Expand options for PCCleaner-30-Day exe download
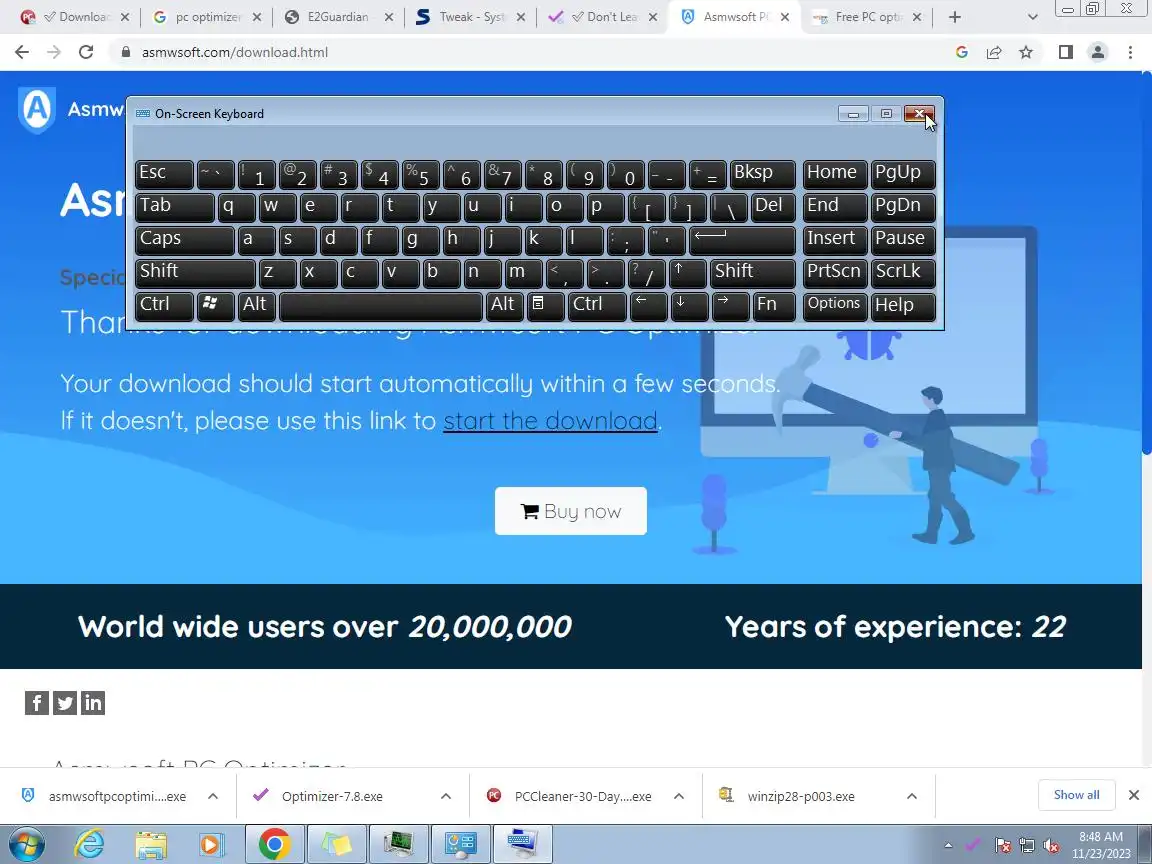Screen dimensions: 1152x864 point(679,796)
